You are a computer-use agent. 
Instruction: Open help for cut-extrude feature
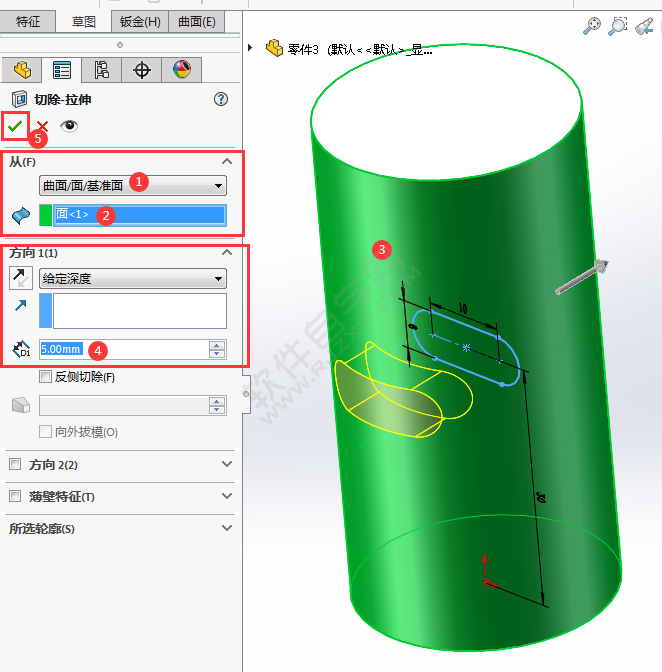pos(221,99)
